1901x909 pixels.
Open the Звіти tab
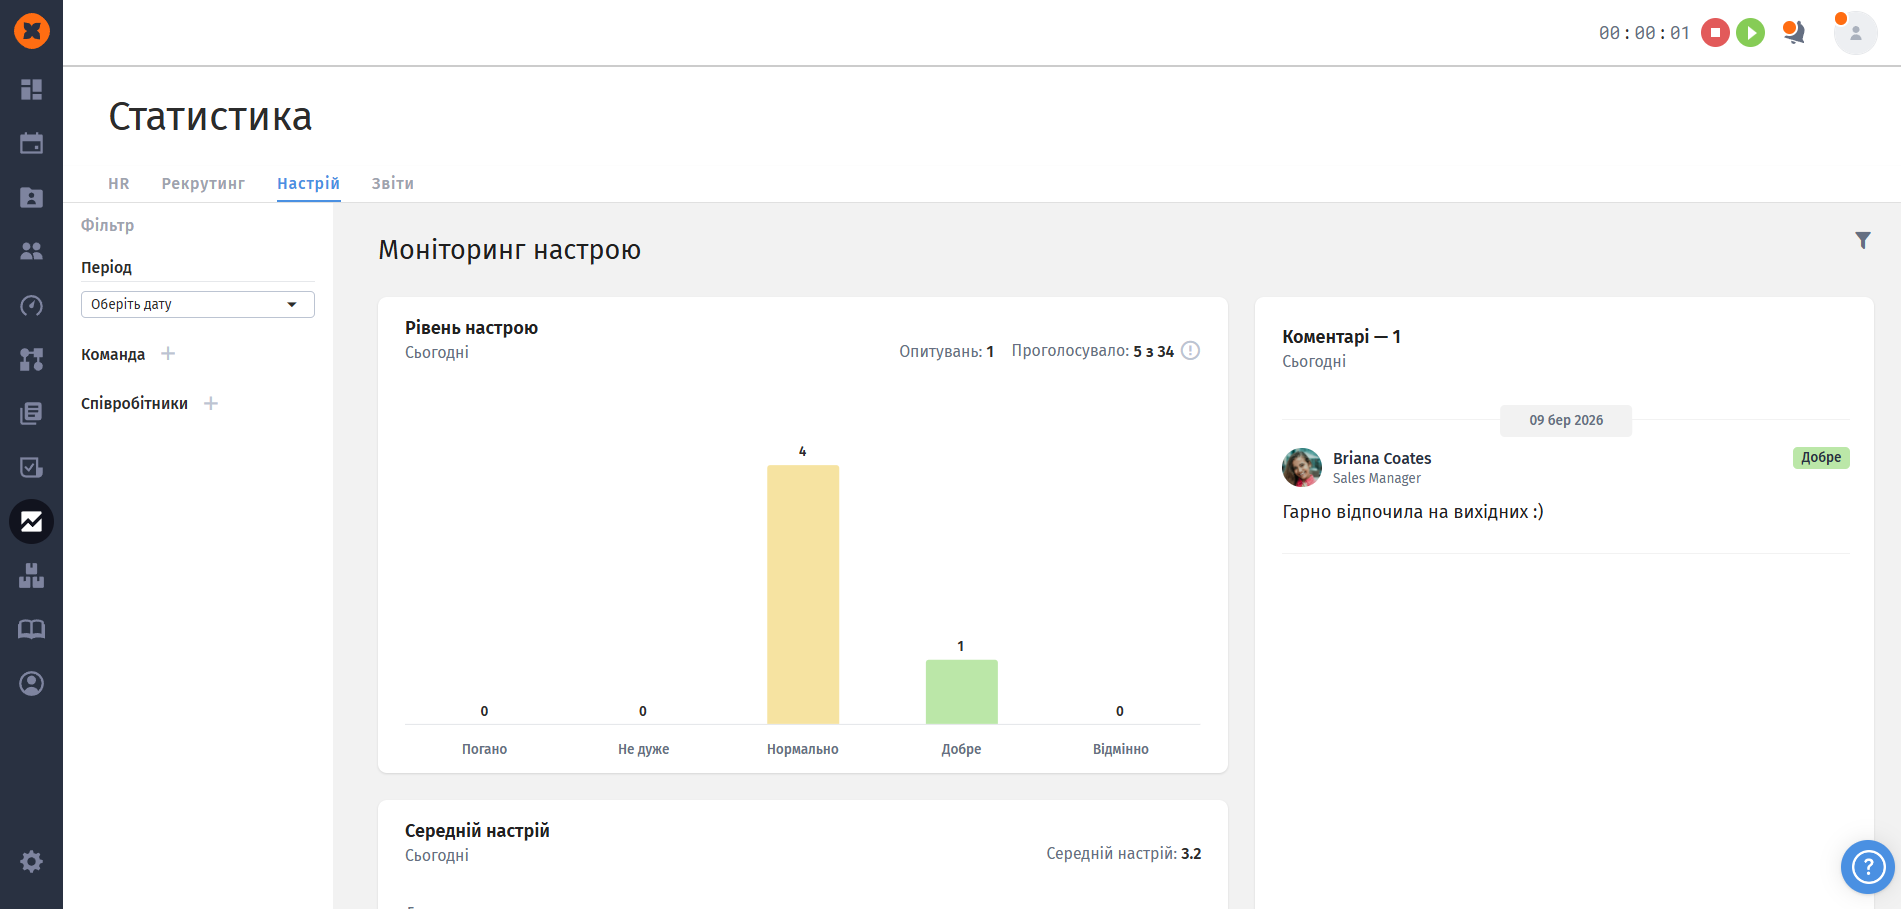click(392, 184)
